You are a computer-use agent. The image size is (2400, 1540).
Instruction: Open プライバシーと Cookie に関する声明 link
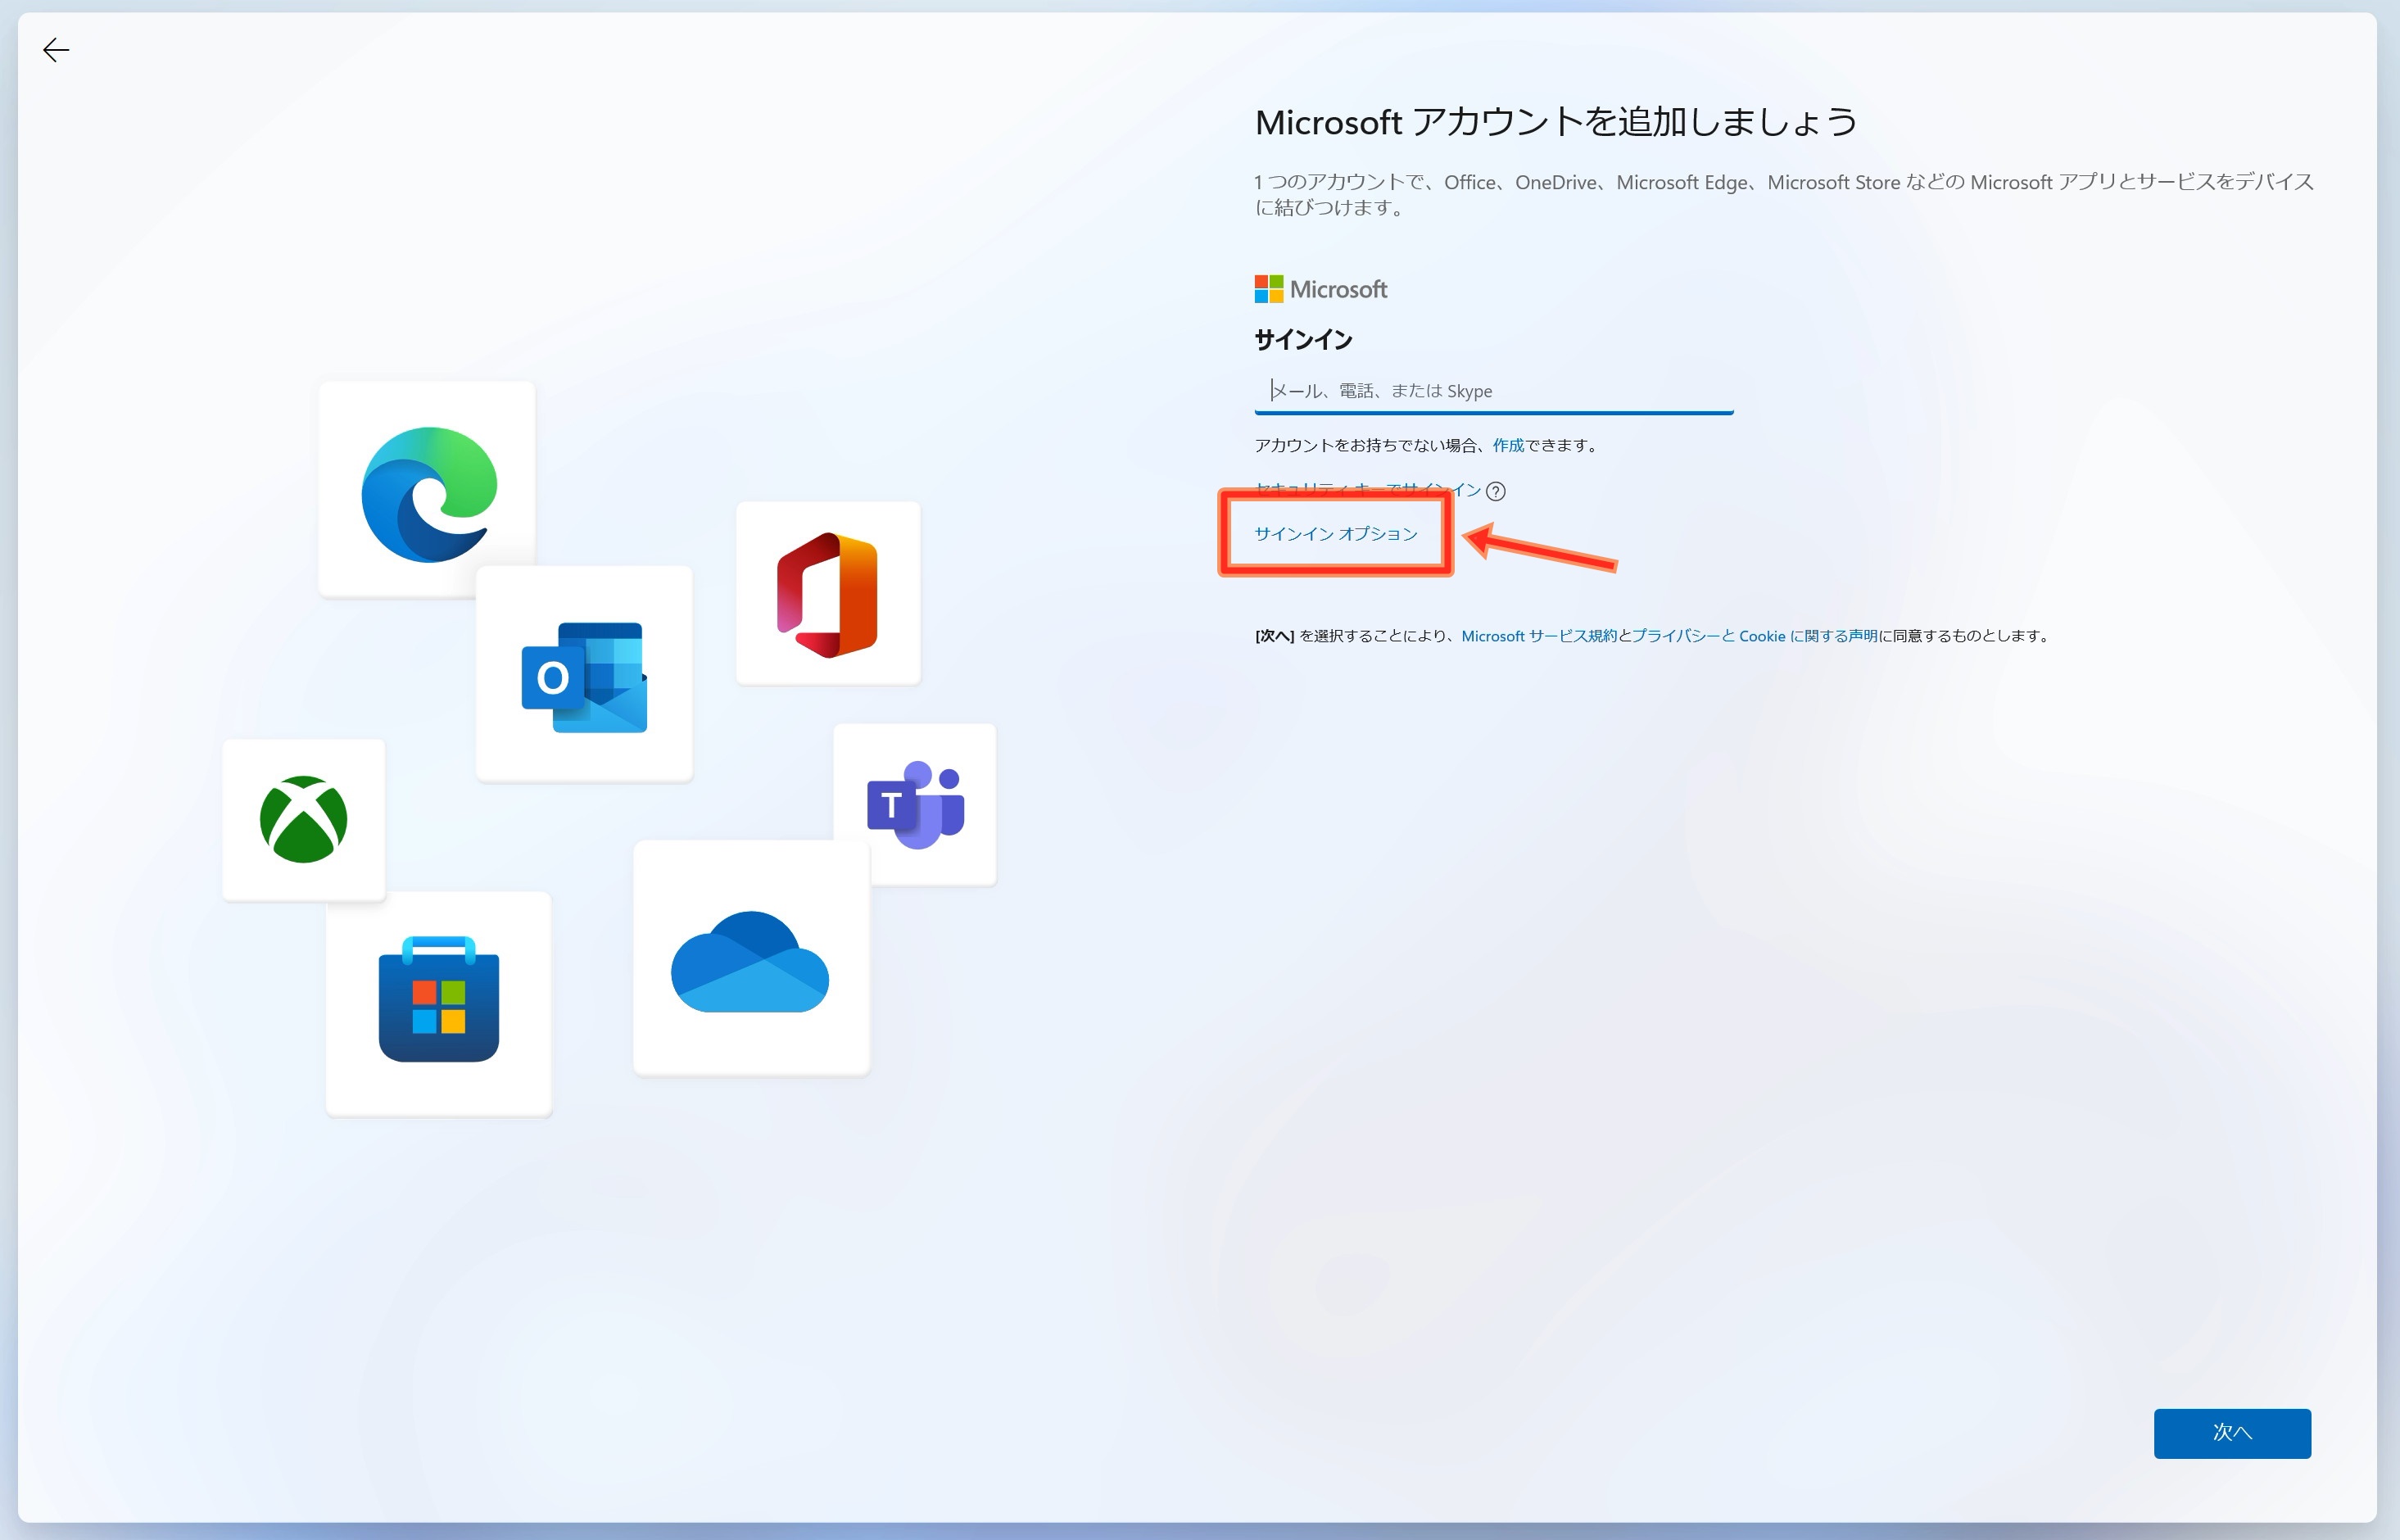[x=1754, y=636]
